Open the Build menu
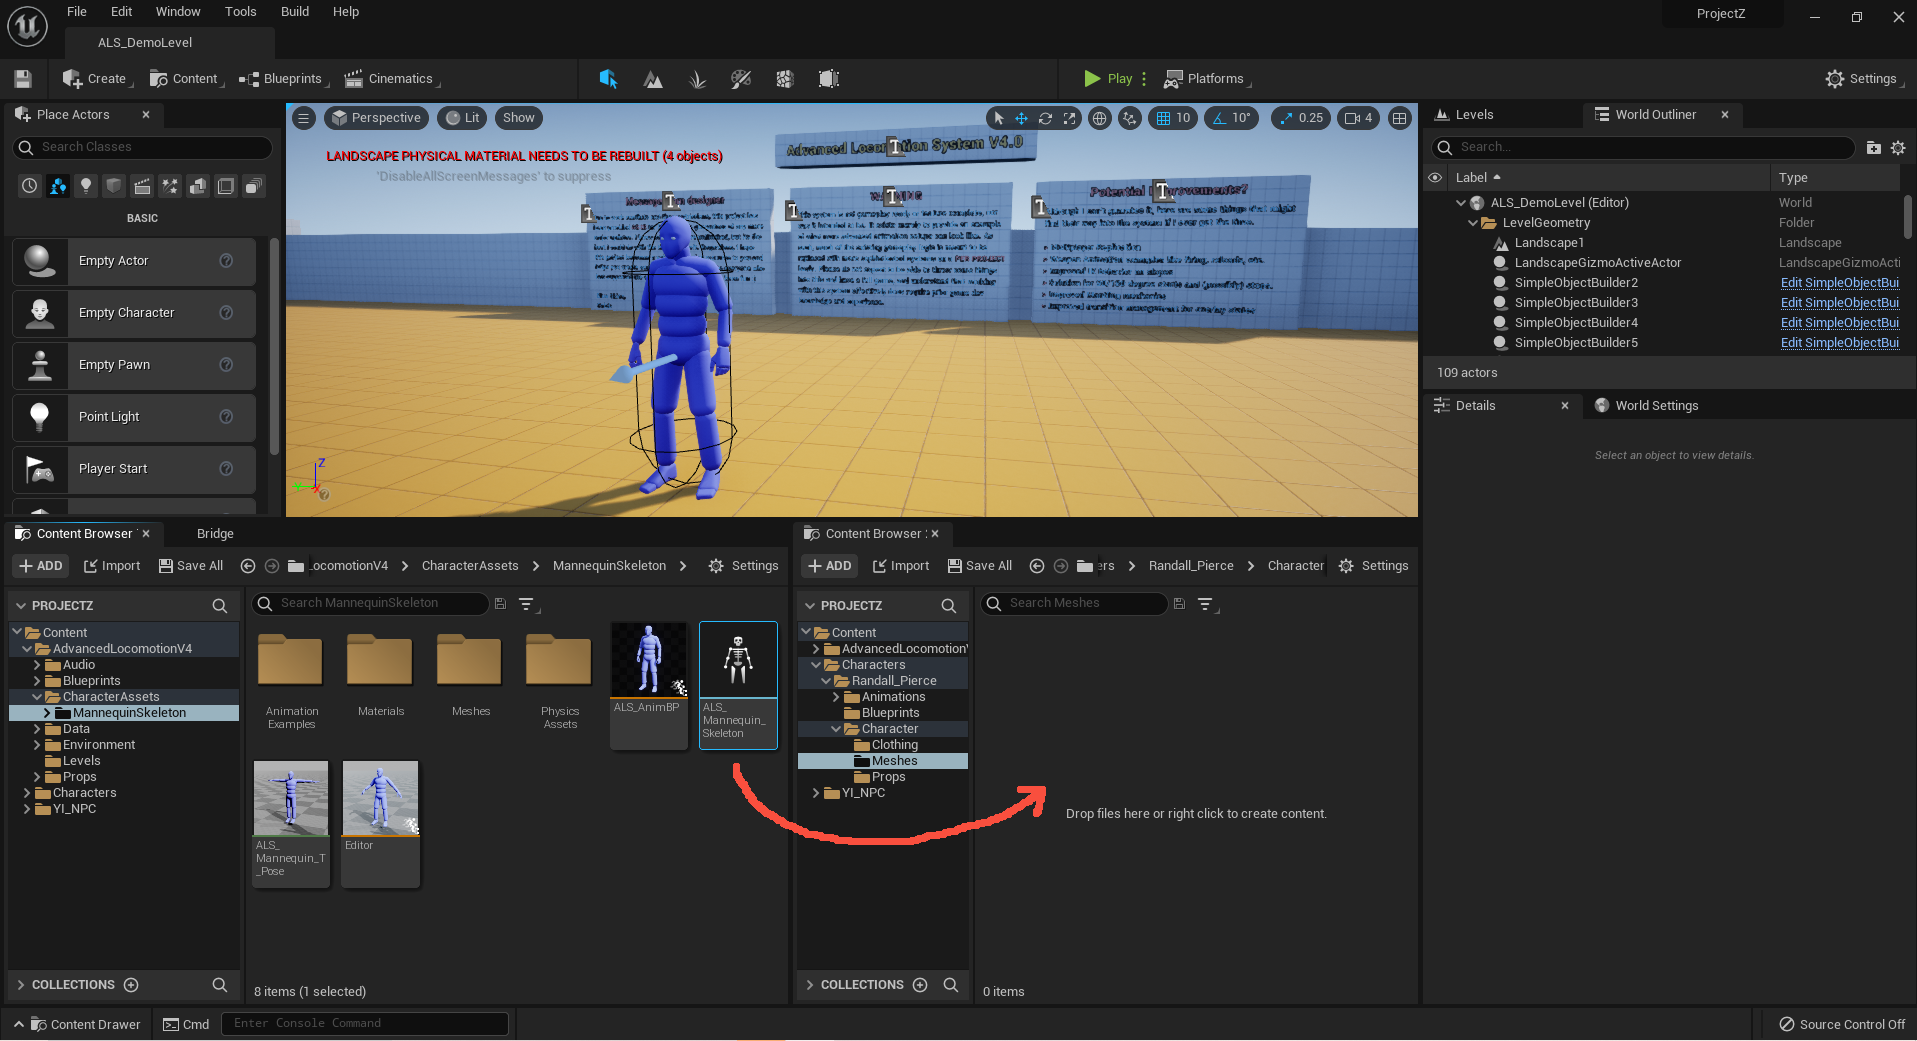 (295, 12)
